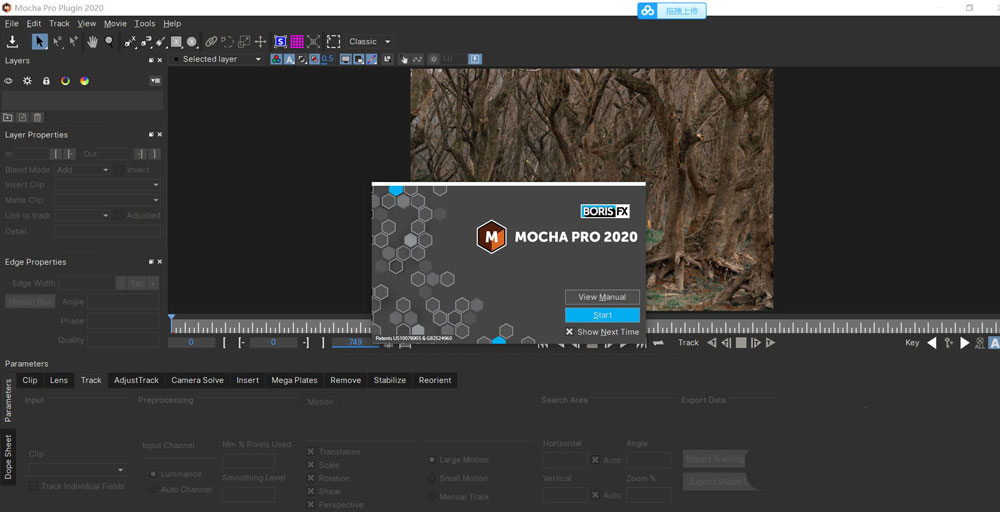This screenshot has width=1000, height=512.
Task: Click the RGB channels display icon
Action: [276, 59]
